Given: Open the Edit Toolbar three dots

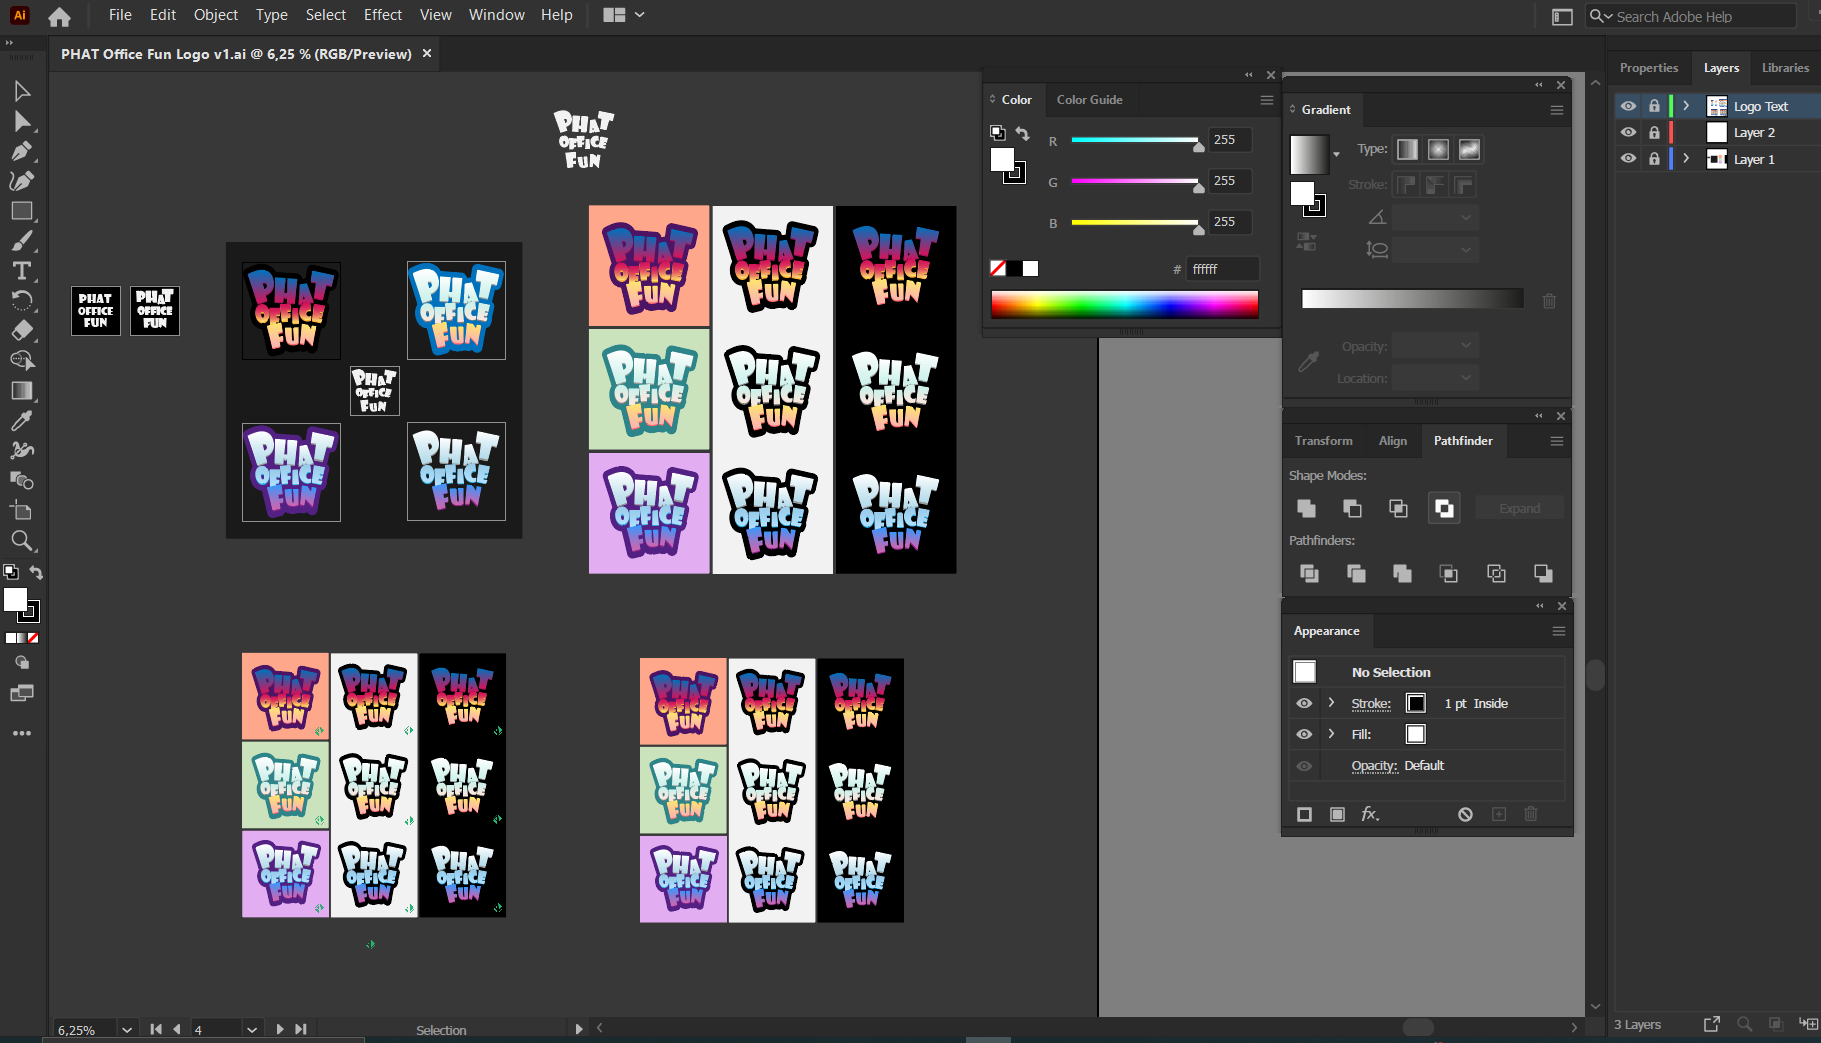Looking at the screenshot, I should [x=22, y=733].
